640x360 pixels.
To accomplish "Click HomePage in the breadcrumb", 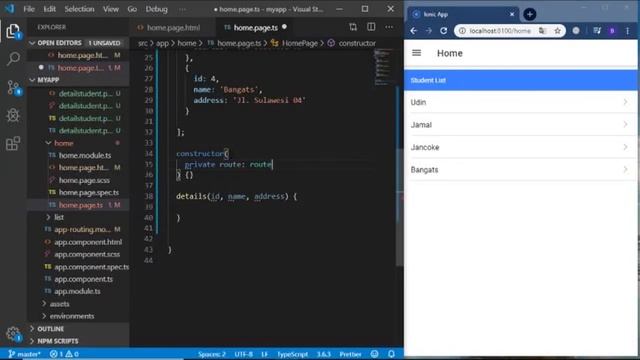I will click(300, 43).
